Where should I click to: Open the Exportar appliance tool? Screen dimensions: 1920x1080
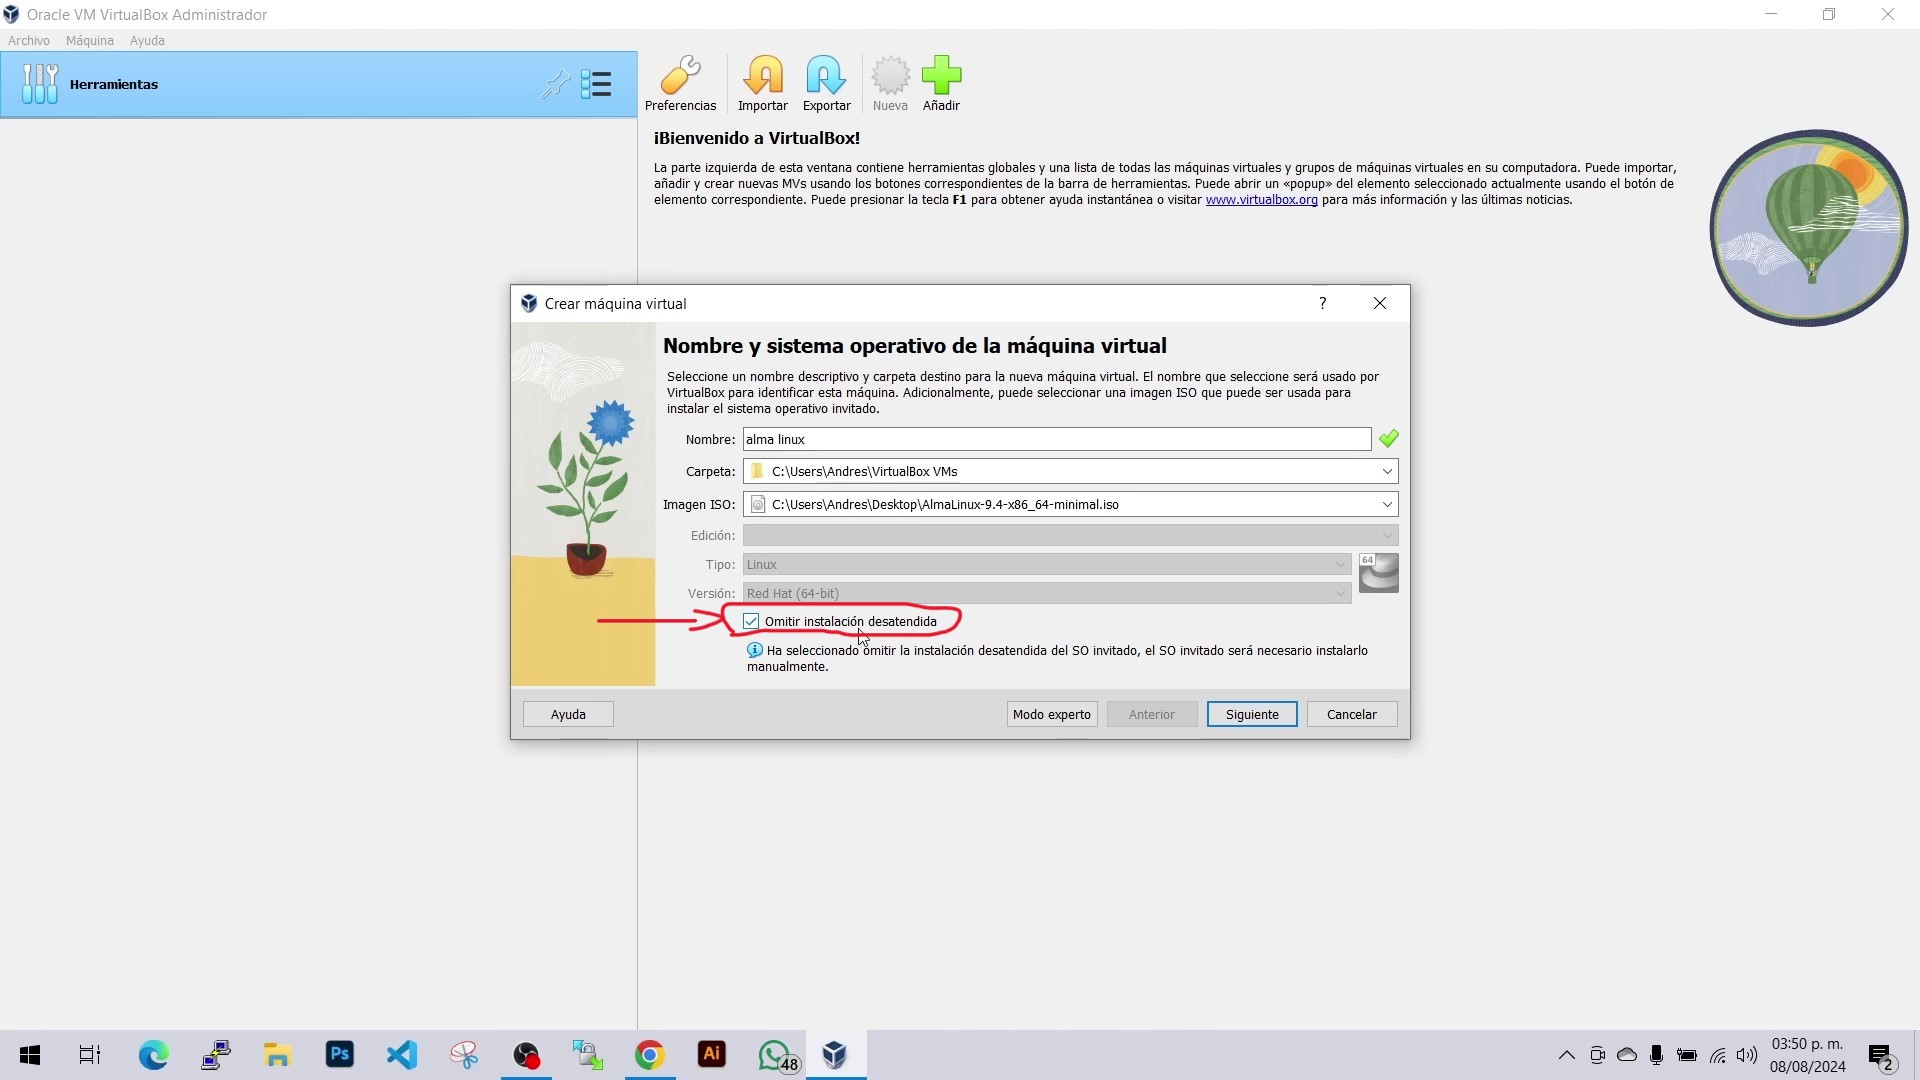826,84
